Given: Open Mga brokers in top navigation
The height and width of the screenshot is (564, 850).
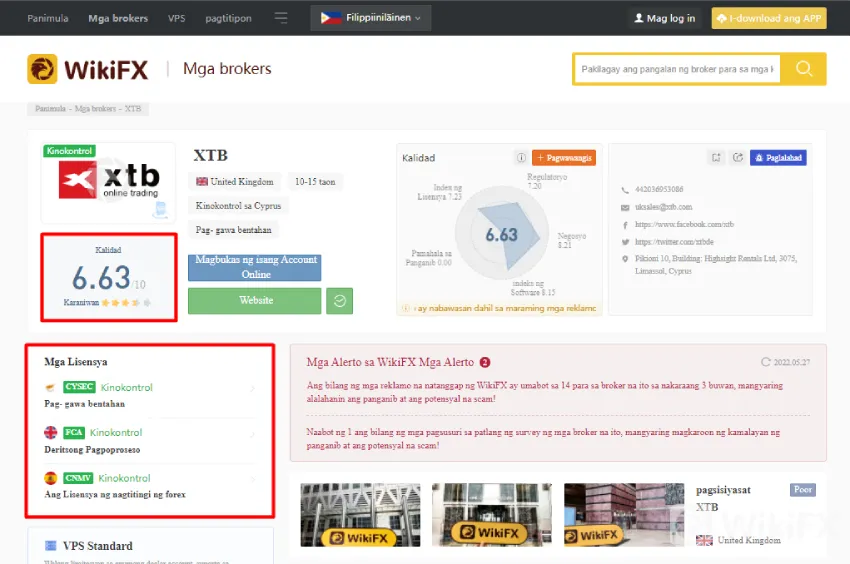Looking at the screenshot, I should click(118, 18).
